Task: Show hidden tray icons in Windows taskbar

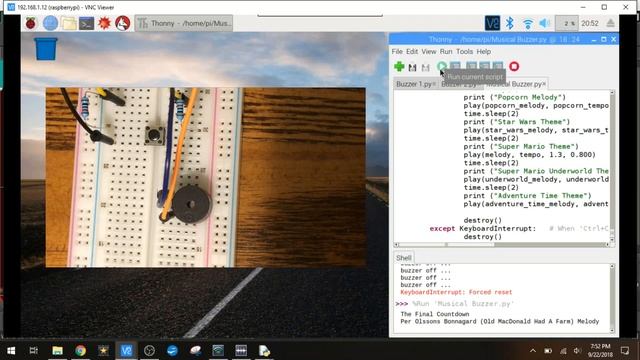Action: 533,351
